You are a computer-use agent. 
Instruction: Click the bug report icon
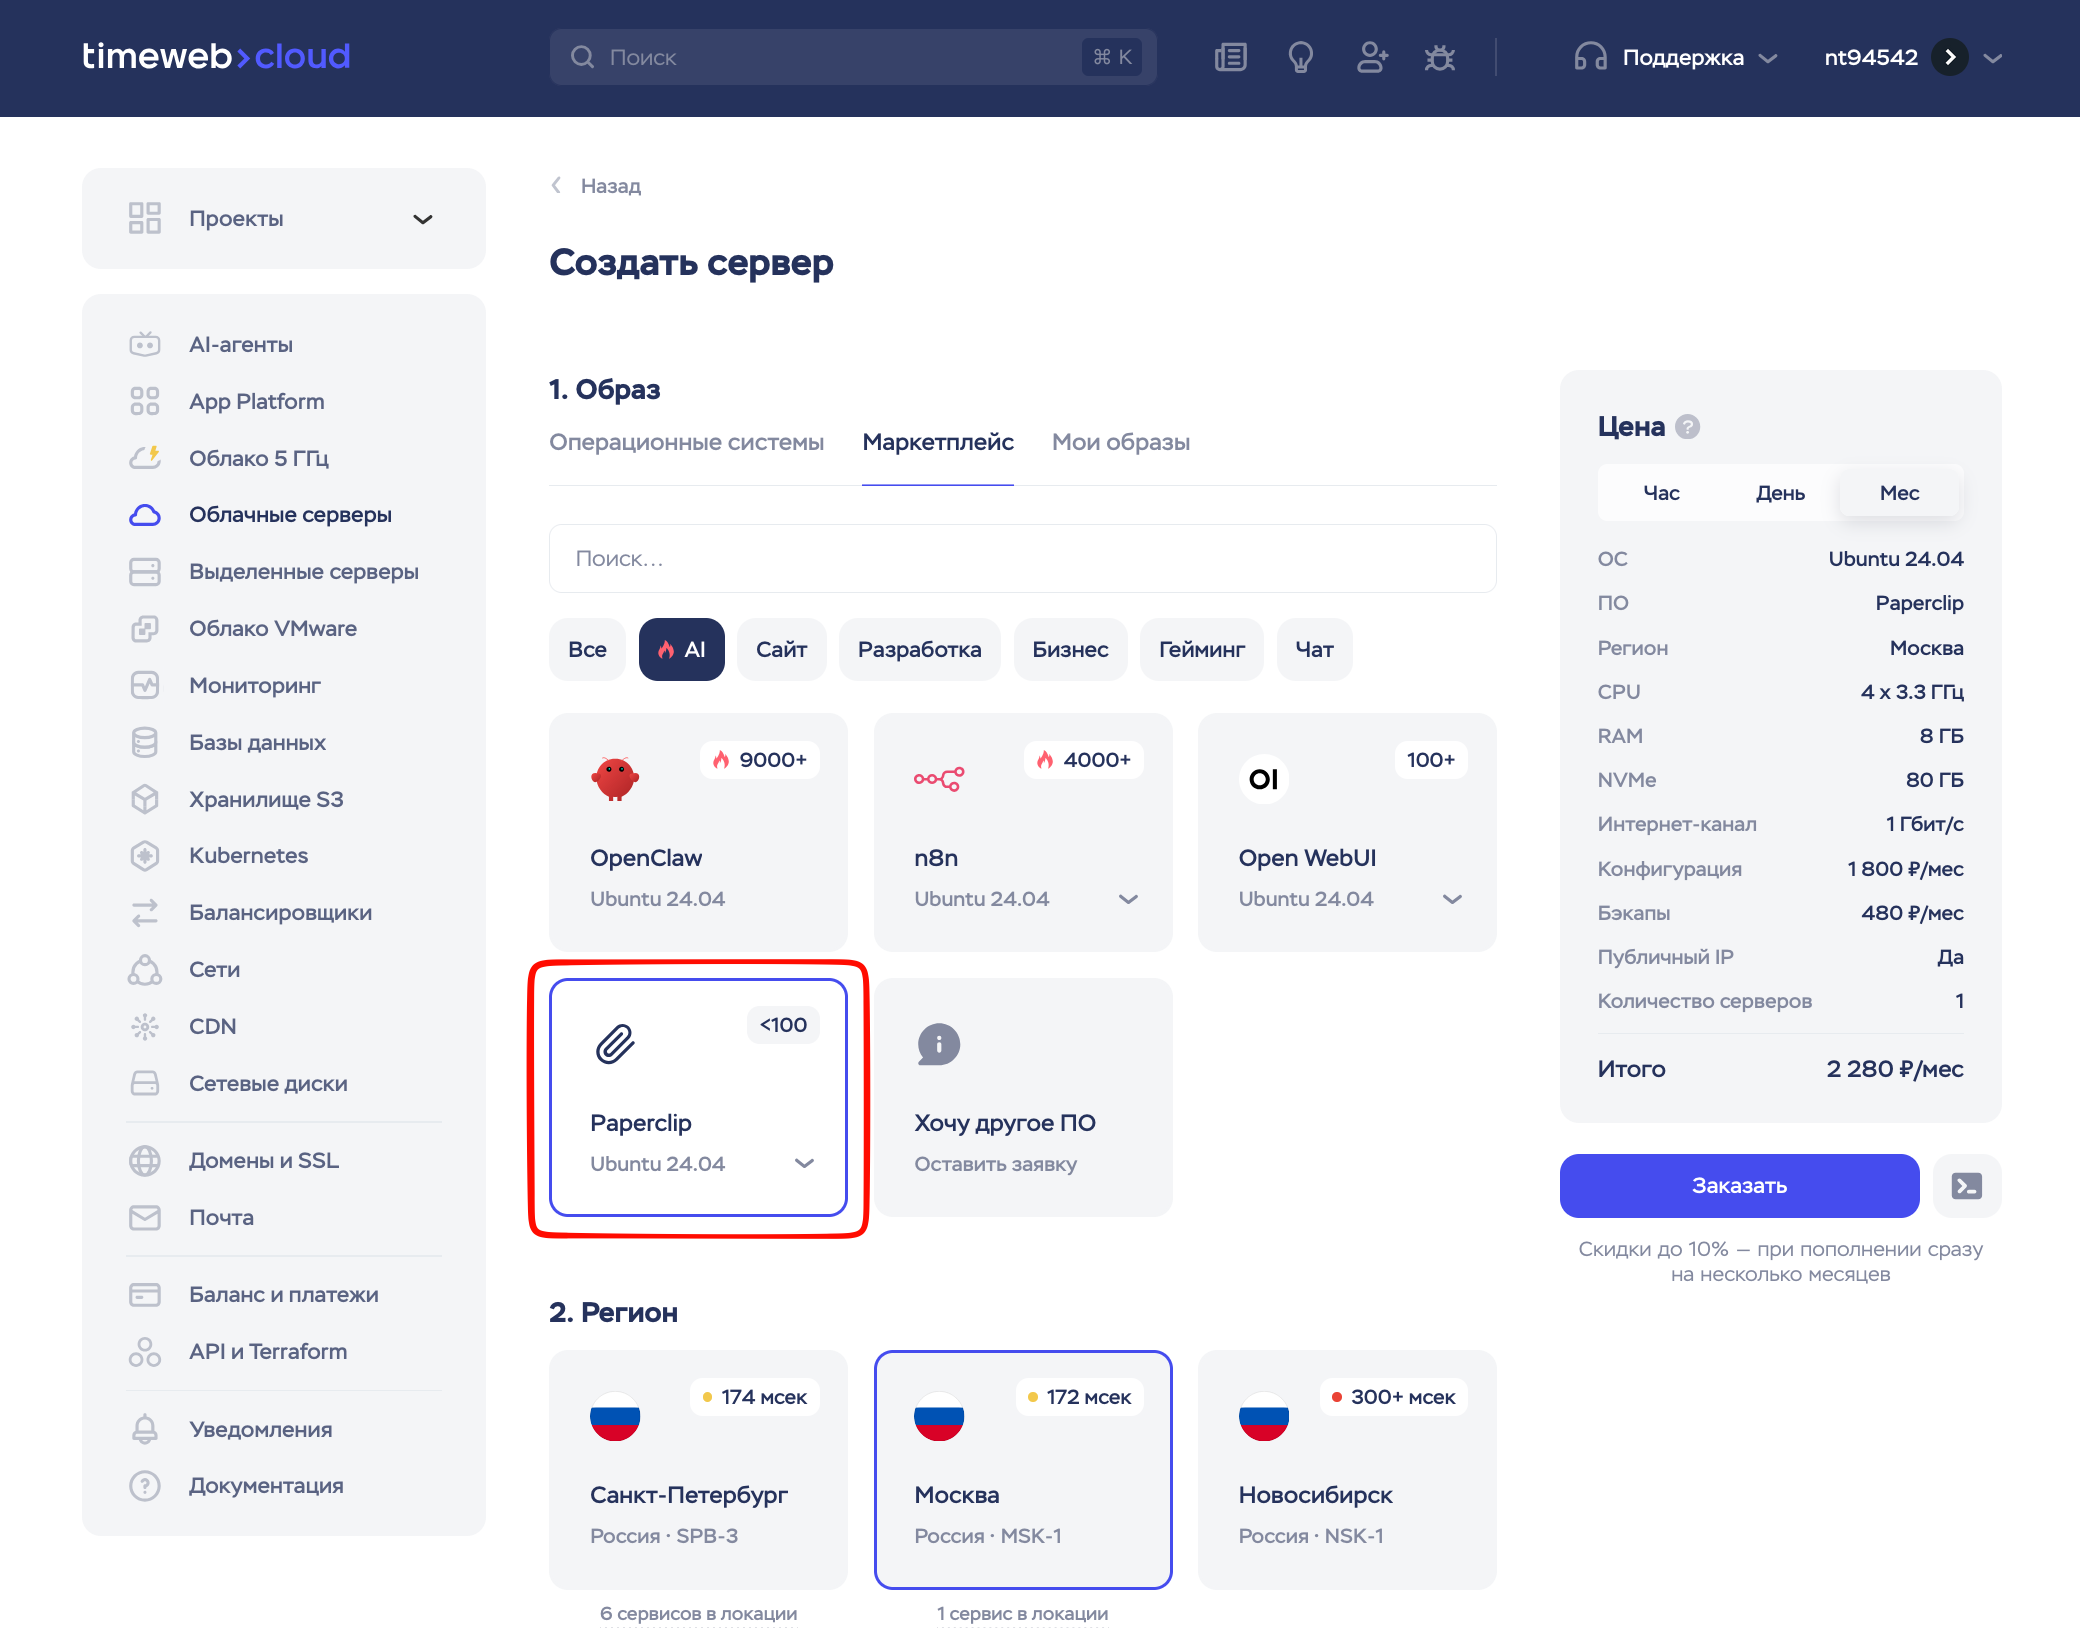[1440, 57]
